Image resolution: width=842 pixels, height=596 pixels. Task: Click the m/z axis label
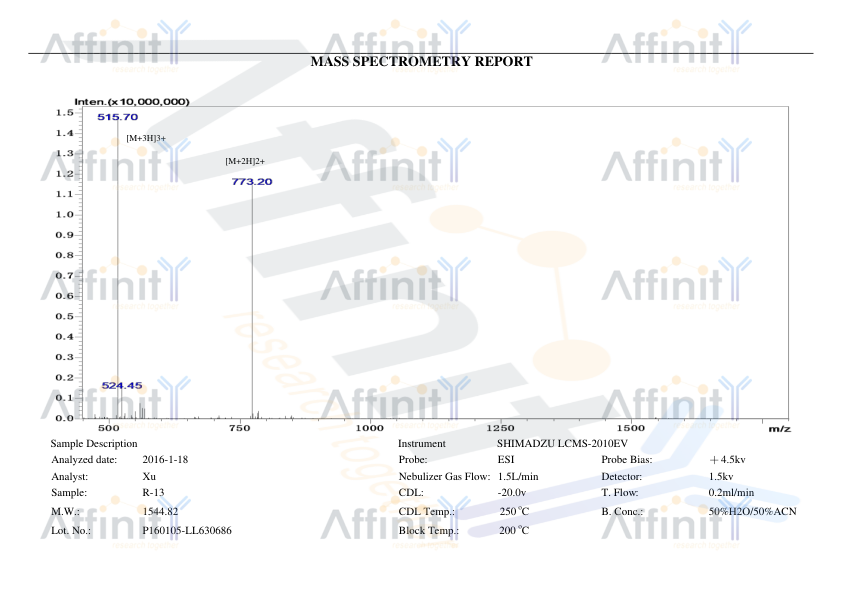[779, 428]
